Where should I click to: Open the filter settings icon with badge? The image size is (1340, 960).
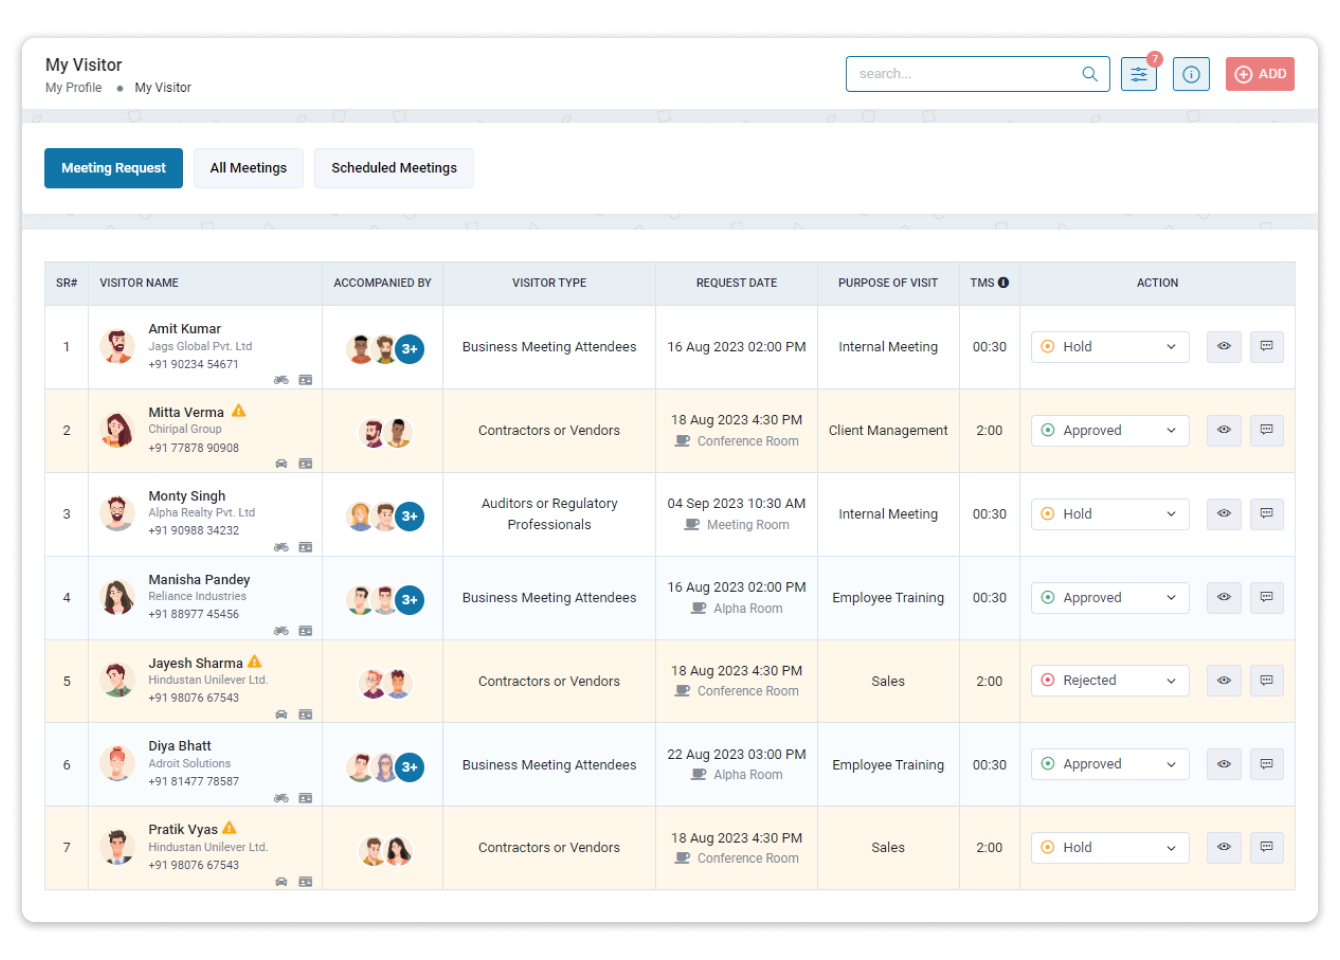click(1138, 74)
